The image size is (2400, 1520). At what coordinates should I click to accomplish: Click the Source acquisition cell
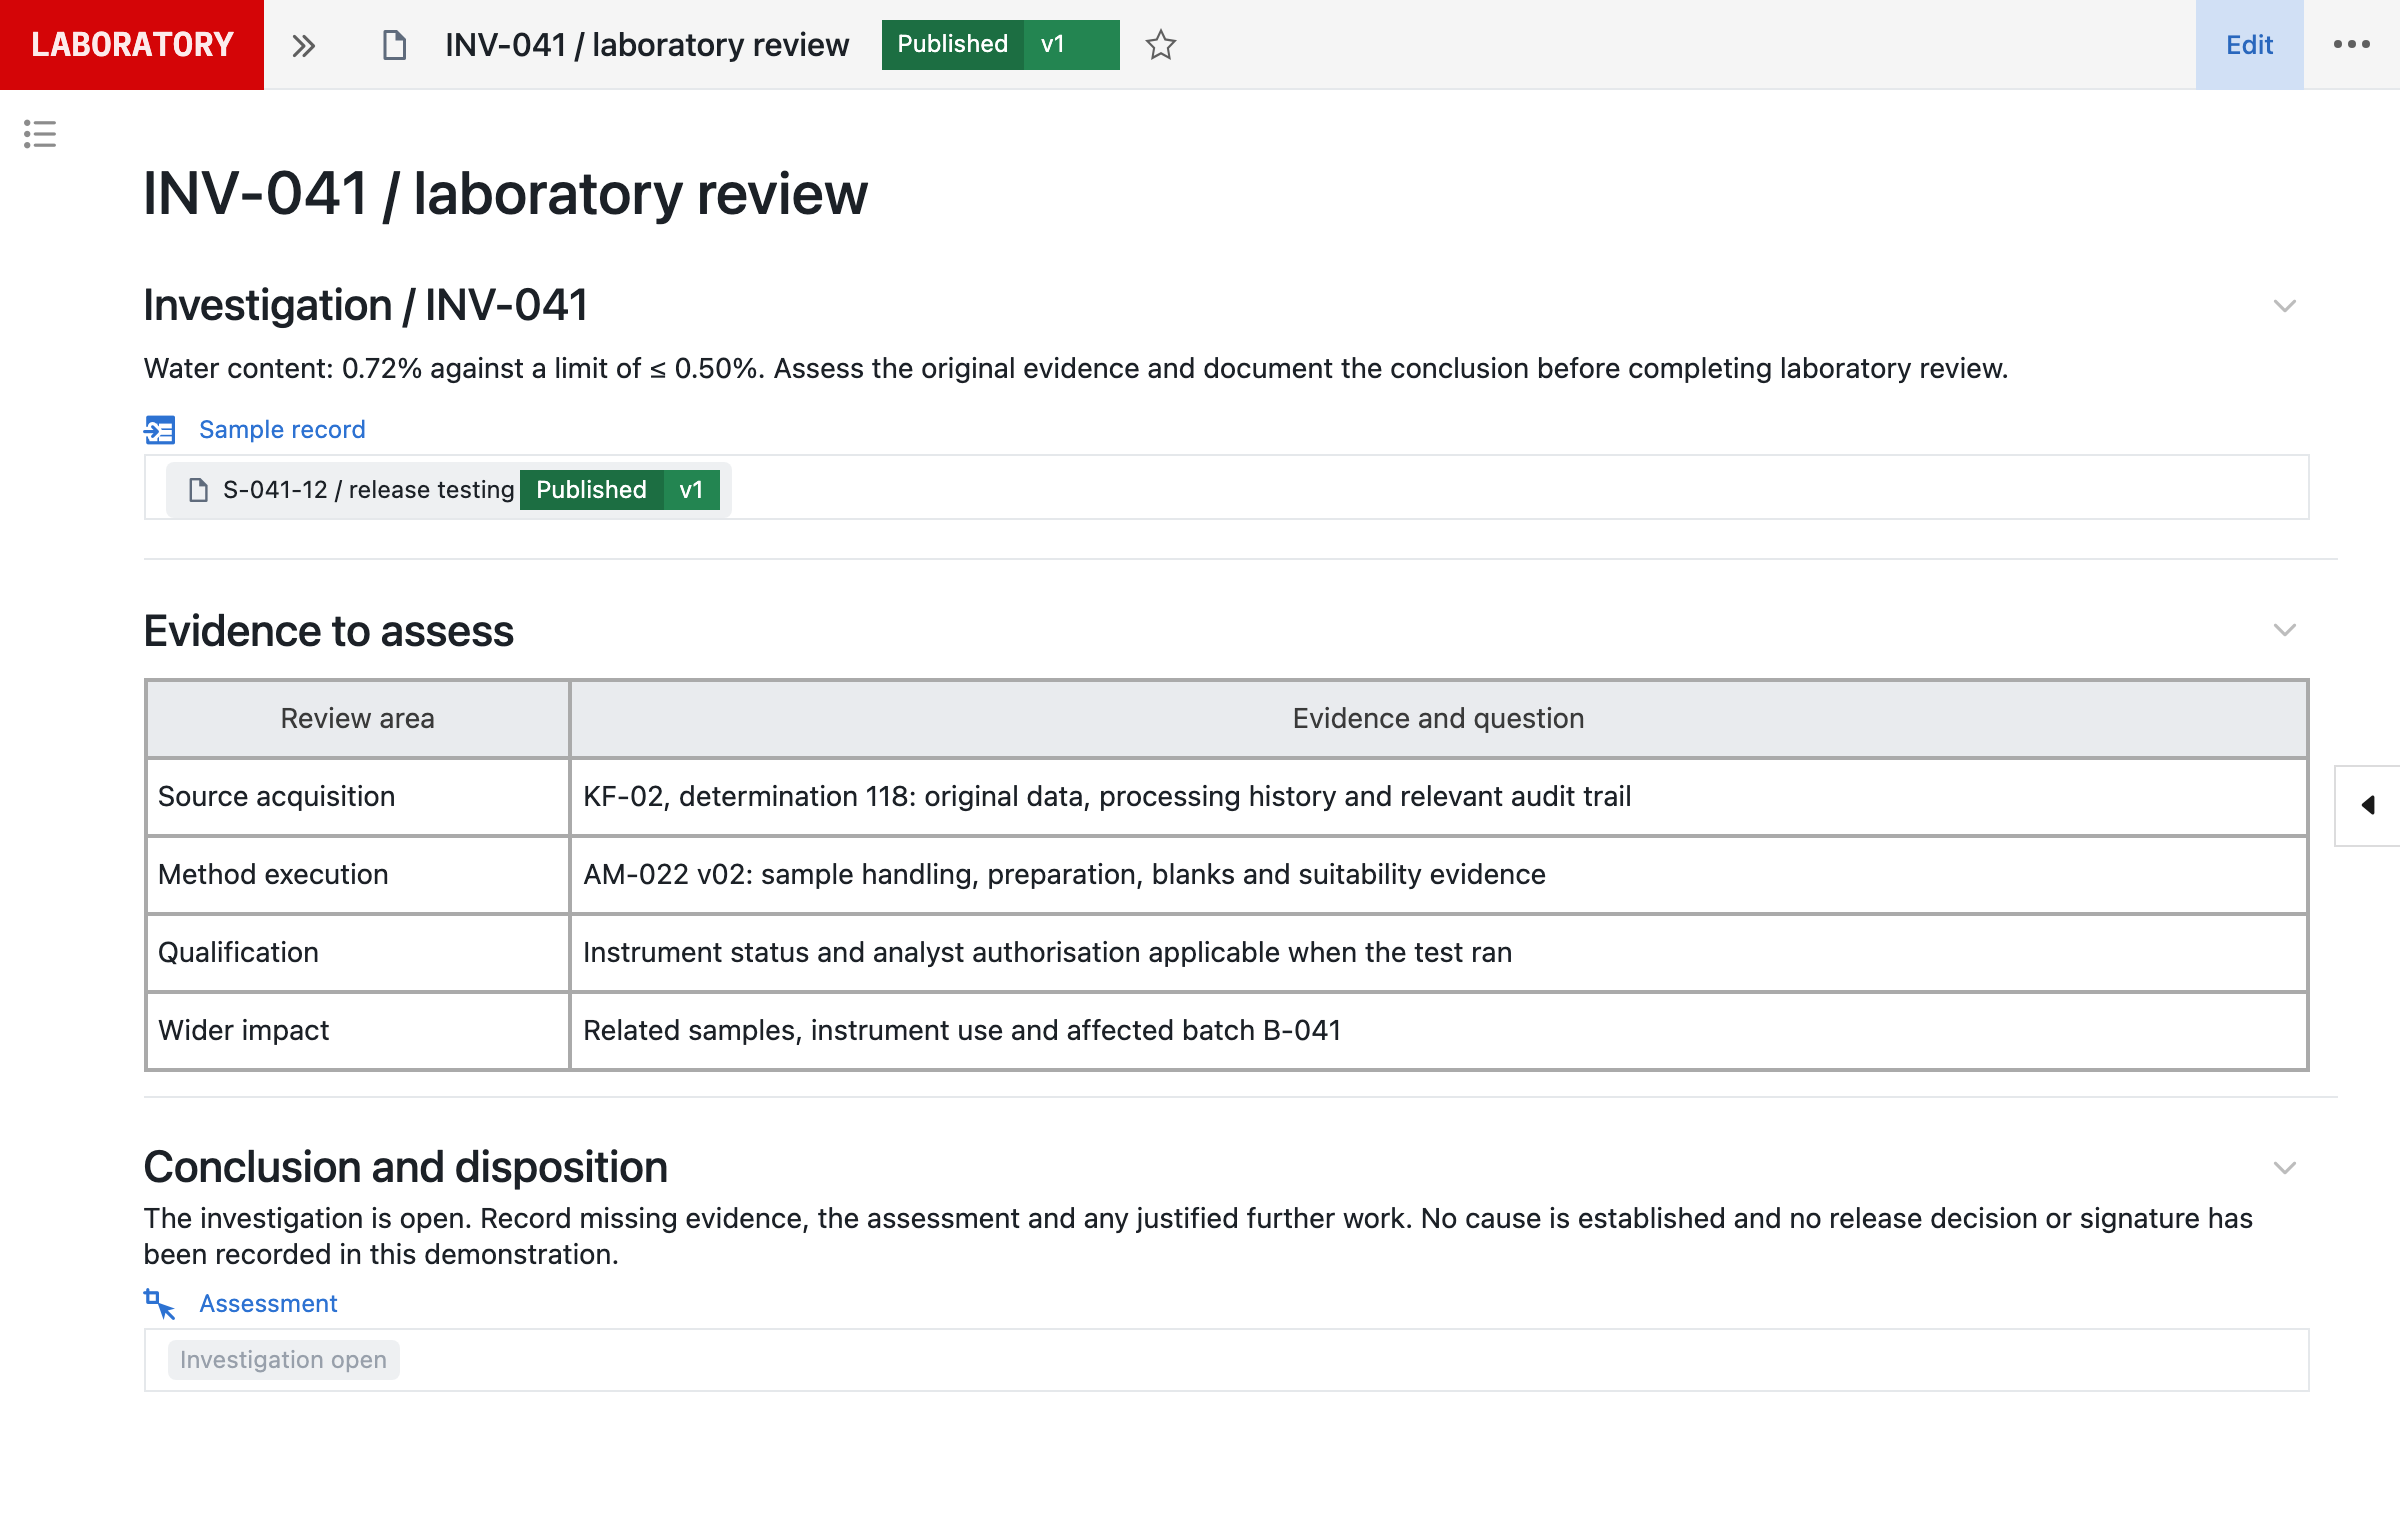(357, 797)
